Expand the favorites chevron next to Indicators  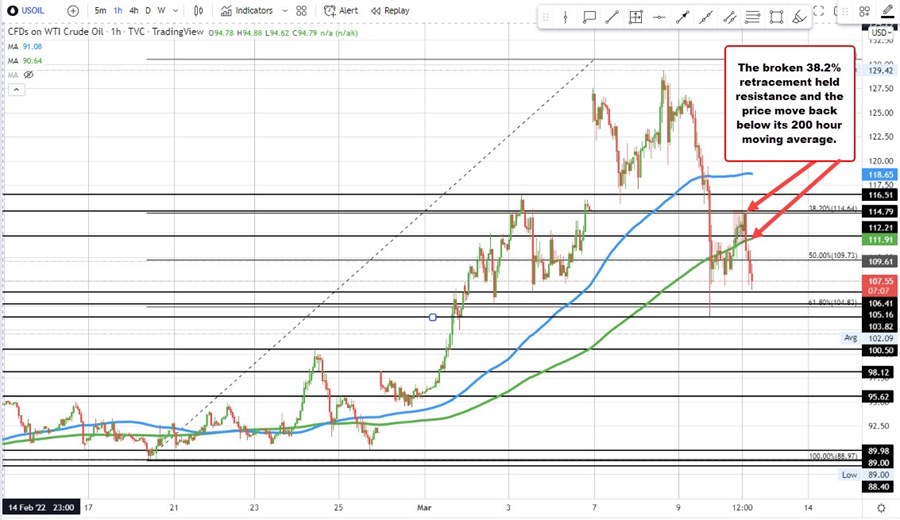(285, 10)
